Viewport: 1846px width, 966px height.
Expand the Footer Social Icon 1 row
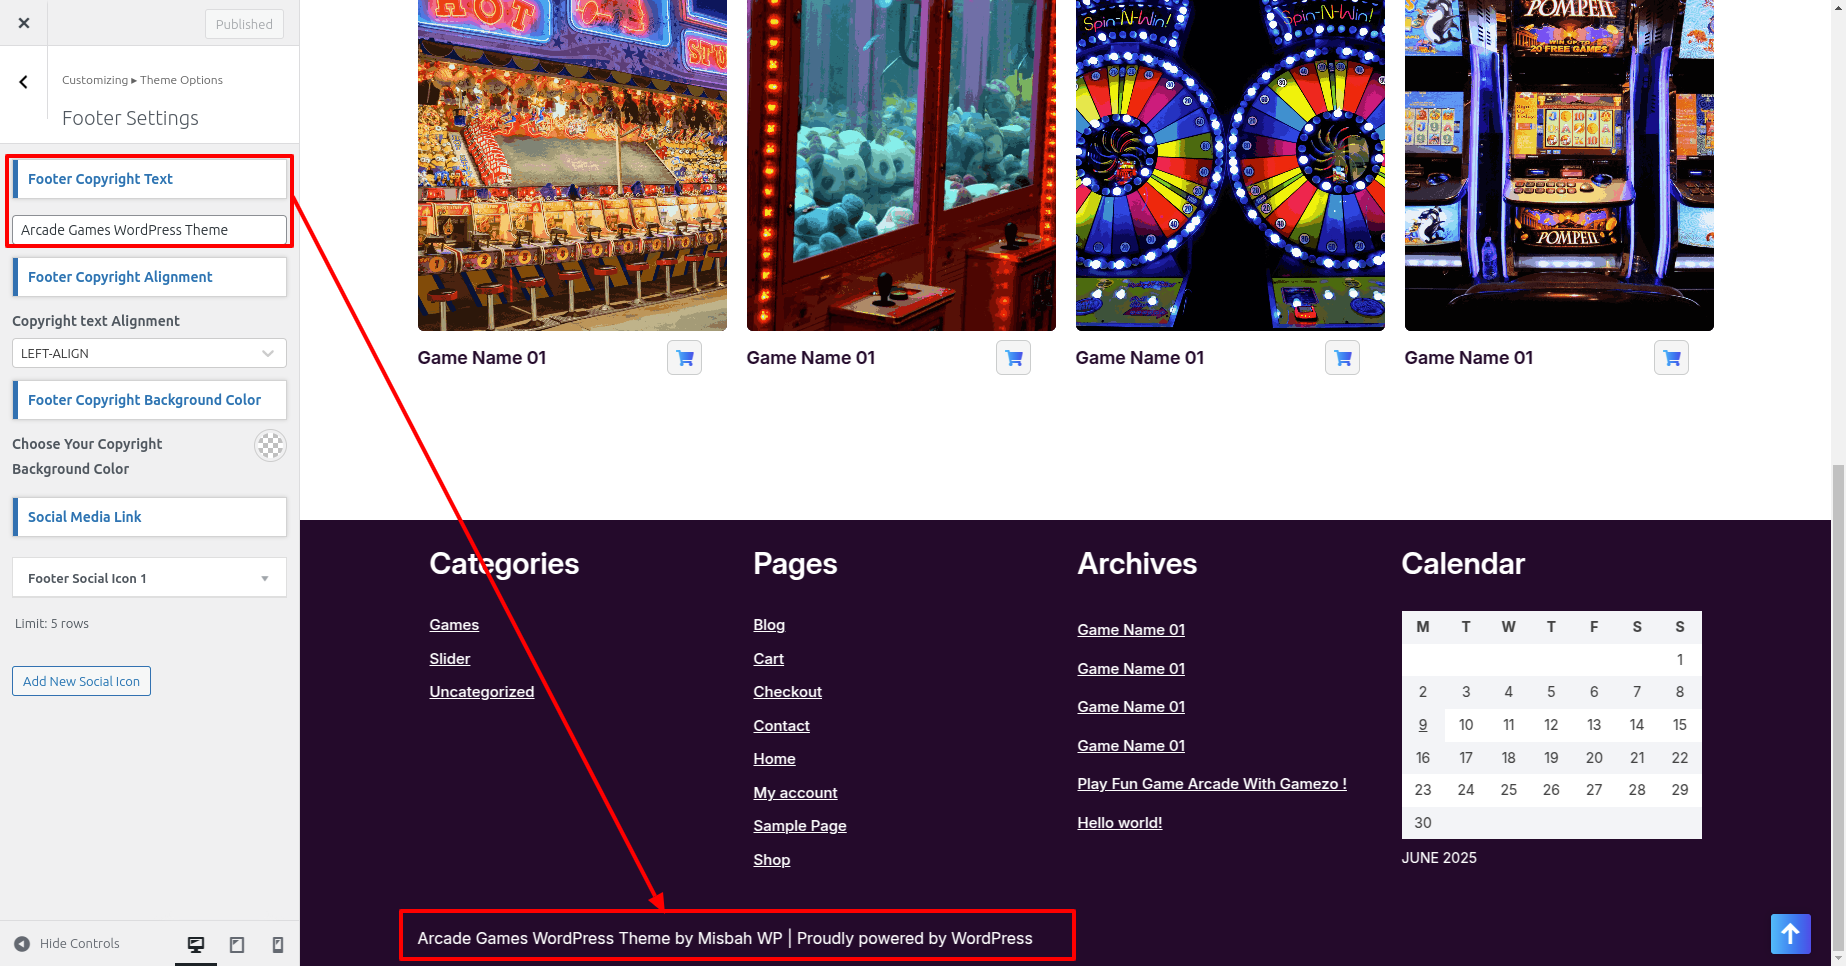[x=149, y=578]
